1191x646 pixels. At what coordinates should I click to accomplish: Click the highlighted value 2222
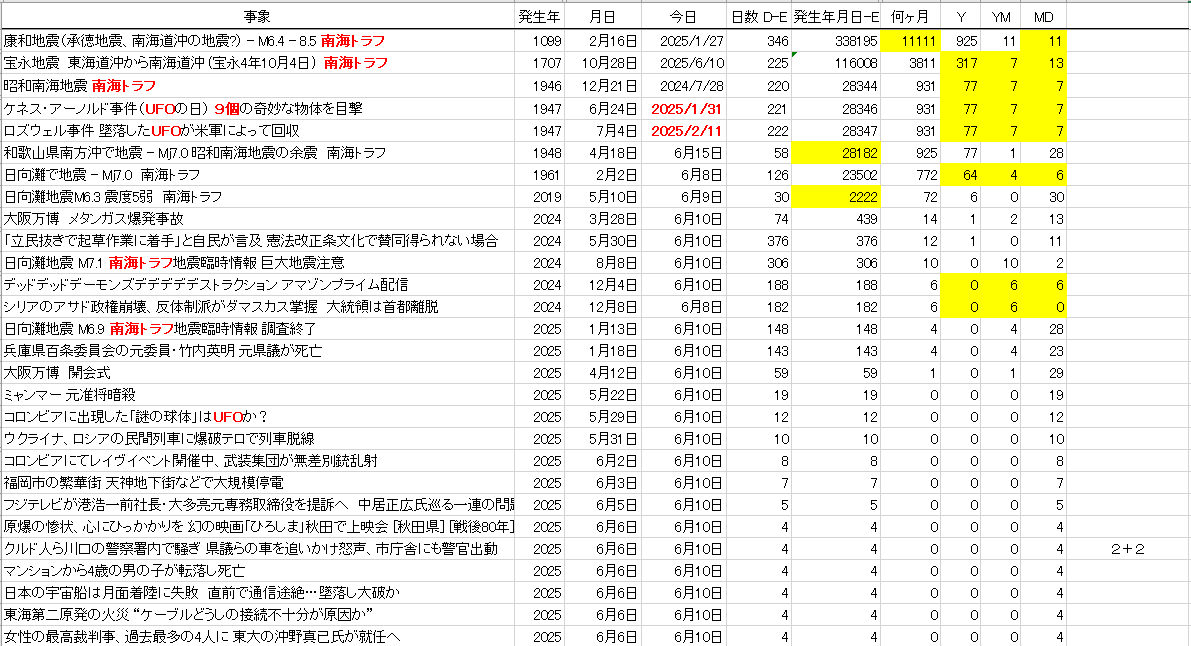[x=836, y=197]
